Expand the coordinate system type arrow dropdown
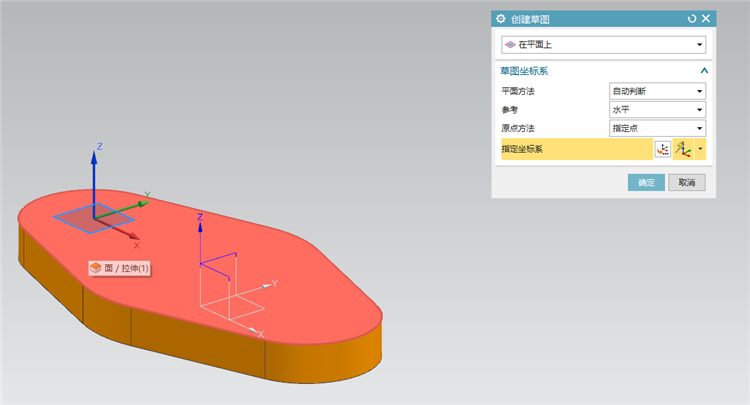This screenshot has height=405, width=750. pyautogui.click(x=700, y=149)
